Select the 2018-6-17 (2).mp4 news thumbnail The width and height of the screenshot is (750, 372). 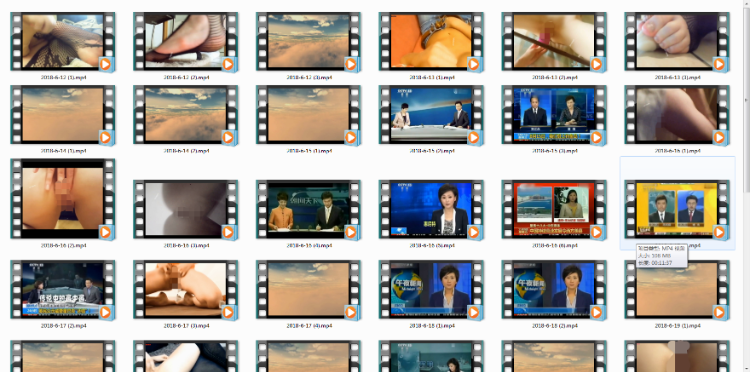click(x=63, y=290)
